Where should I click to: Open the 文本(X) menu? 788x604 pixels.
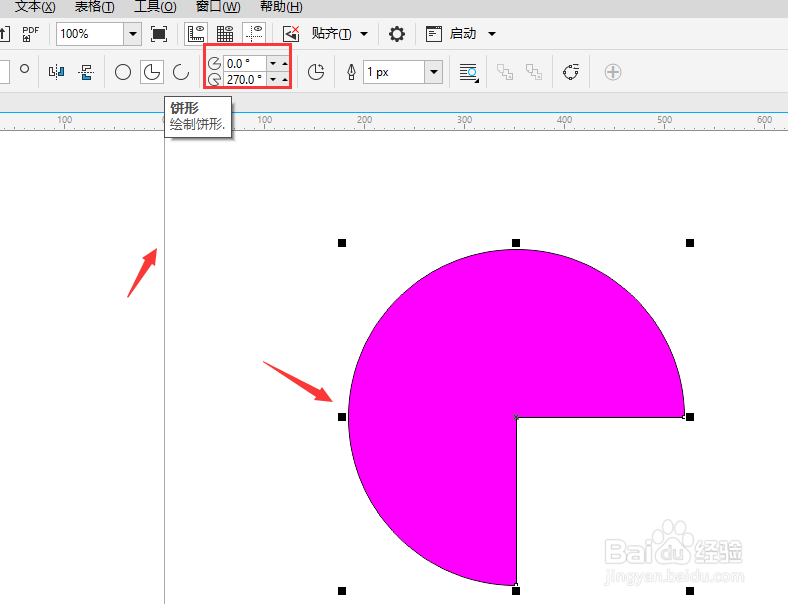click(x=35, y=7)
